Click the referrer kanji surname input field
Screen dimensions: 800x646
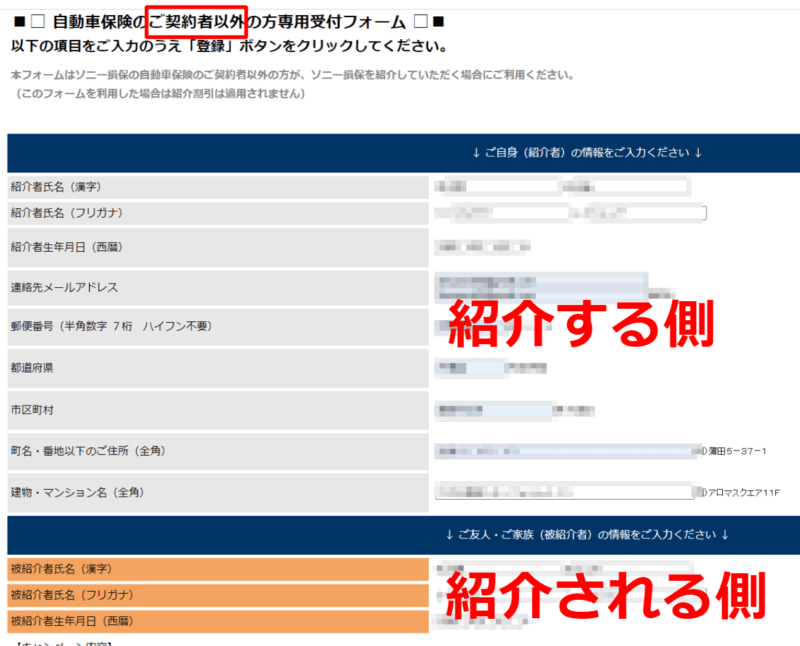[x=495, y=186]
